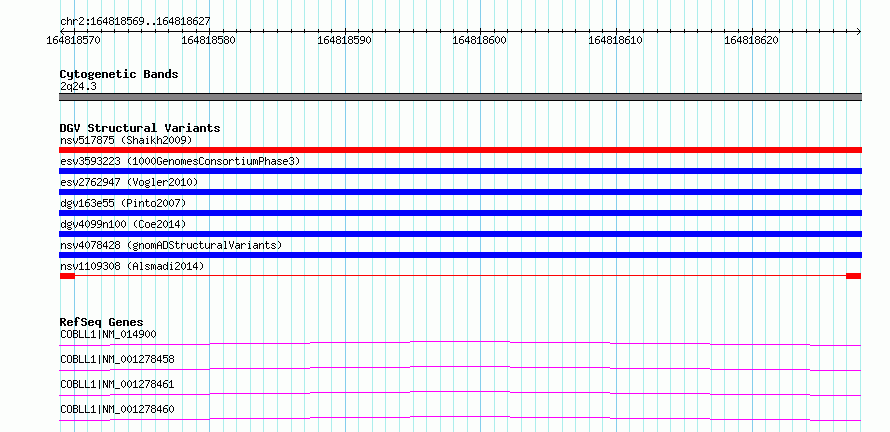Select nsv517875 (Shaikh2009) label

coord(126,140)
